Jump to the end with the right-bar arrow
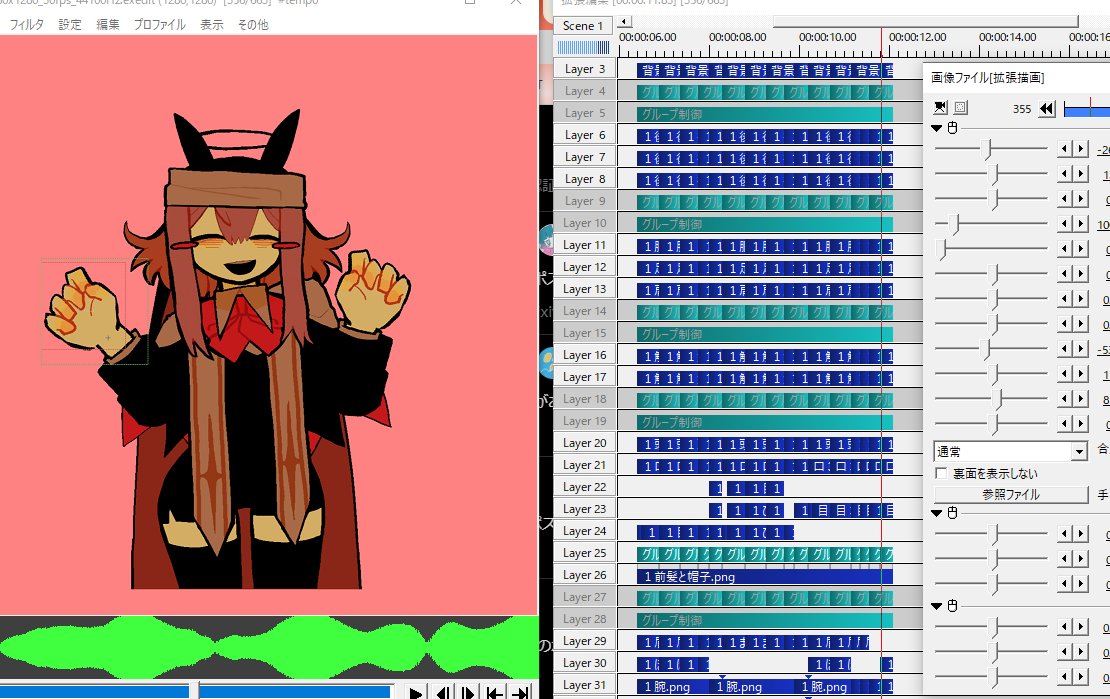The width and height of the screenshot is (1110, 699). [x=520, y=692]
